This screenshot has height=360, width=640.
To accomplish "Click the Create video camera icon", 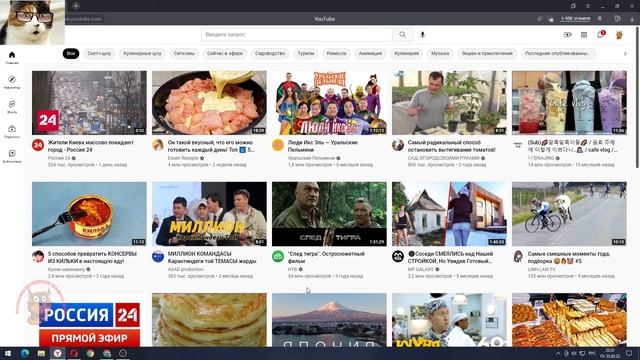I will 568,35.
